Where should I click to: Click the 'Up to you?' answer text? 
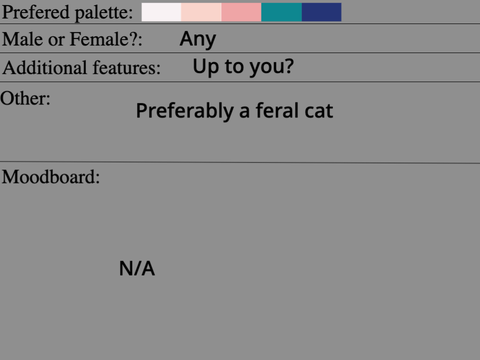[243, 67]
